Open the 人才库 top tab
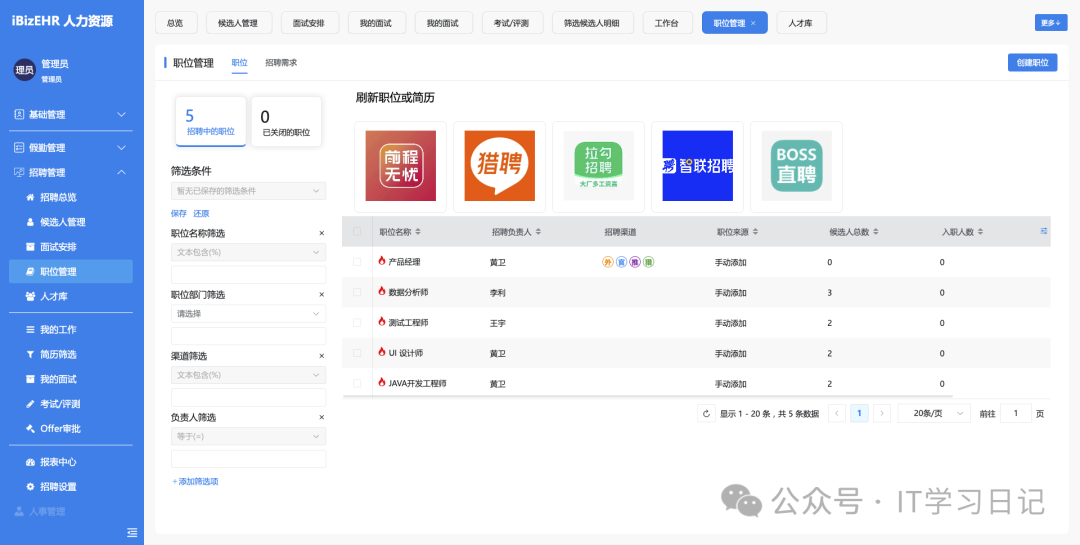The width and height of the screenshot is (1080, 545). pos(801,23)
